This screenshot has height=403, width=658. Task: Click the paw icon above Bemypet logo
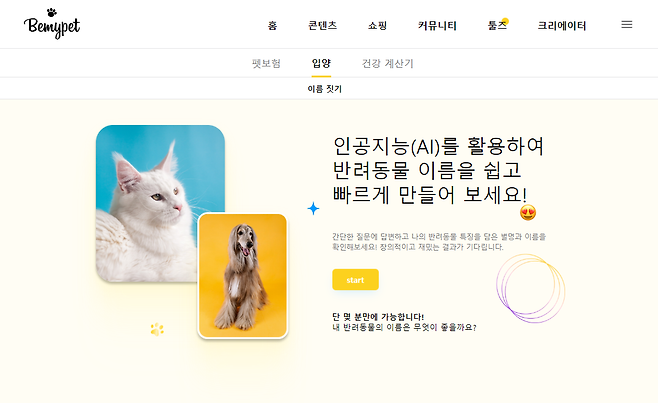[51, 12]
